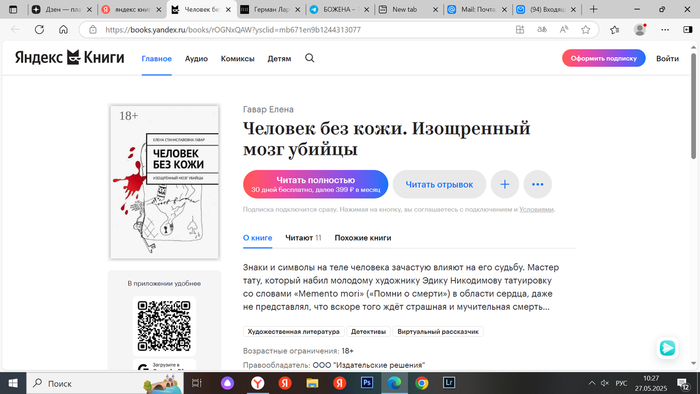Open File Explorer from the taskbar
The width and height of the screenshot is (700, 394).
pos(312,383)
